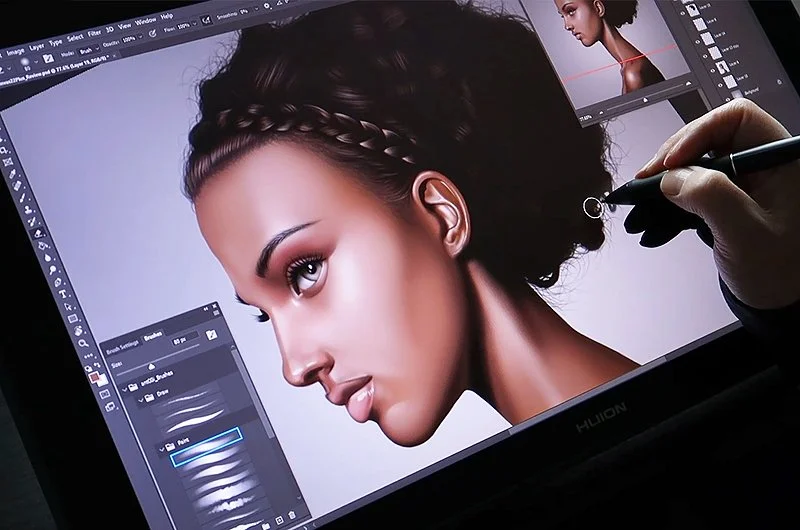Select the Frame tool in toolbar

pyautogui.click(x=8, y=162)
